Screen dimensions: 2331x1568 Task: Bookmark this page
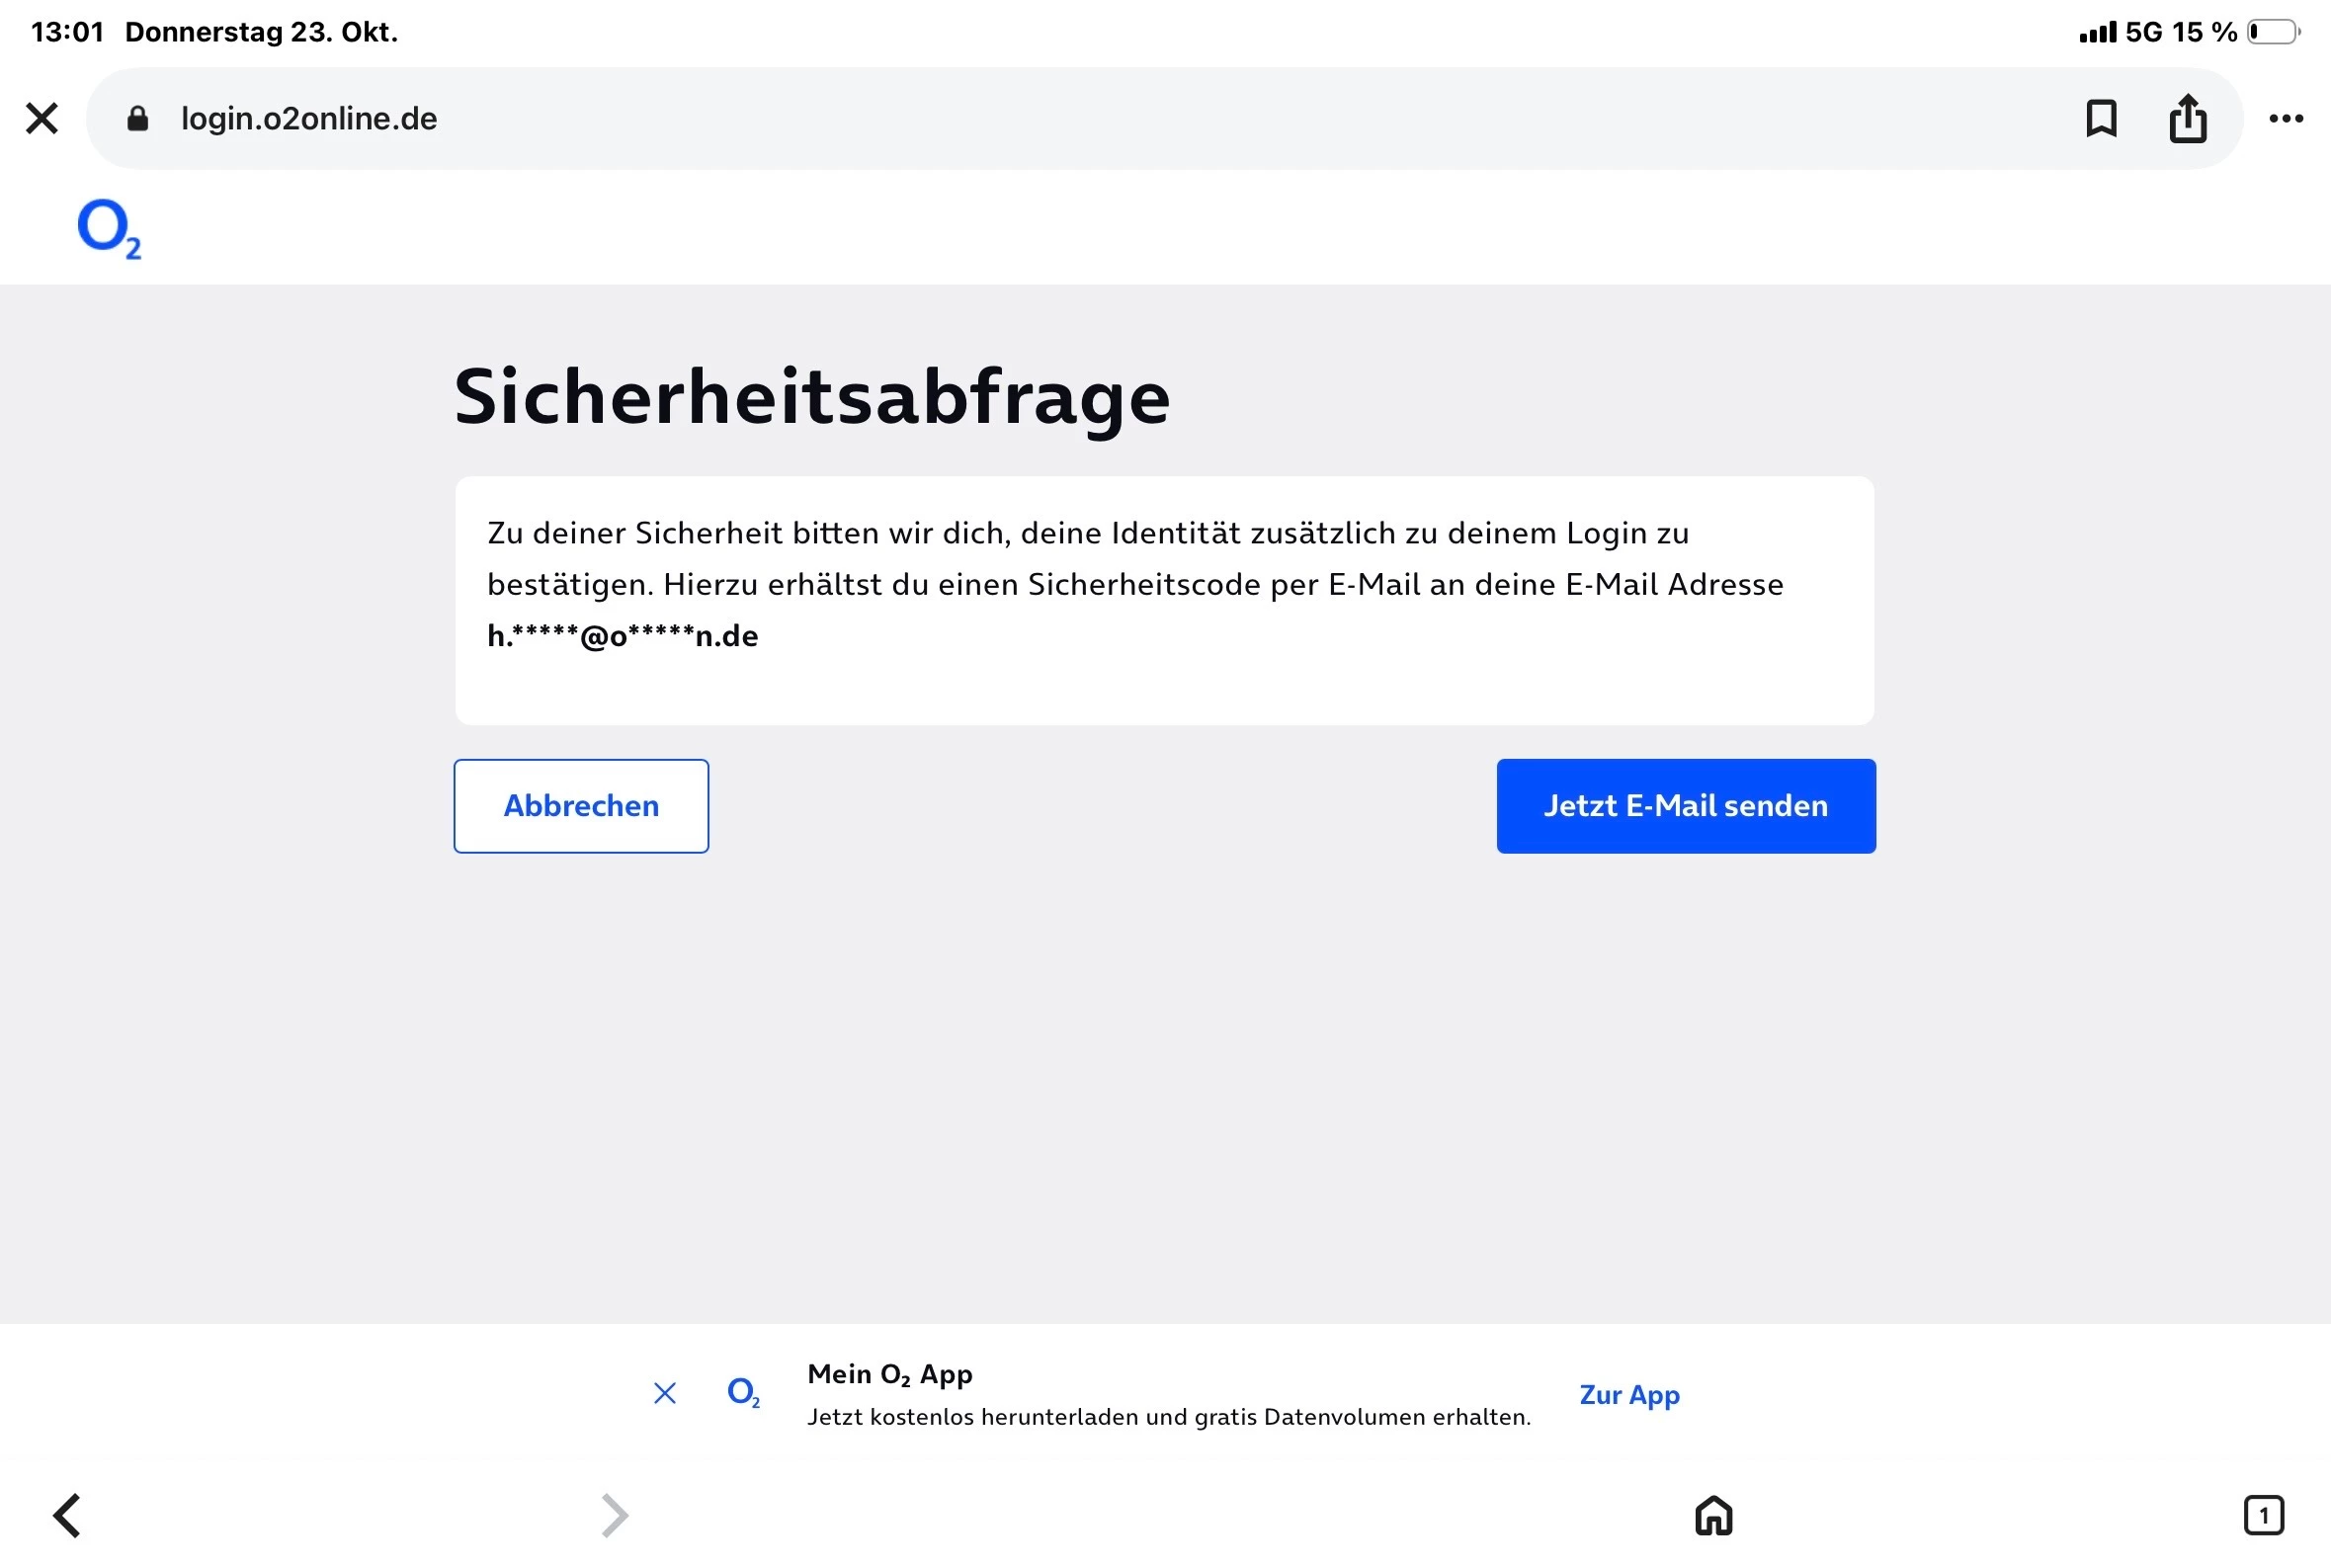click(2101, 118)
